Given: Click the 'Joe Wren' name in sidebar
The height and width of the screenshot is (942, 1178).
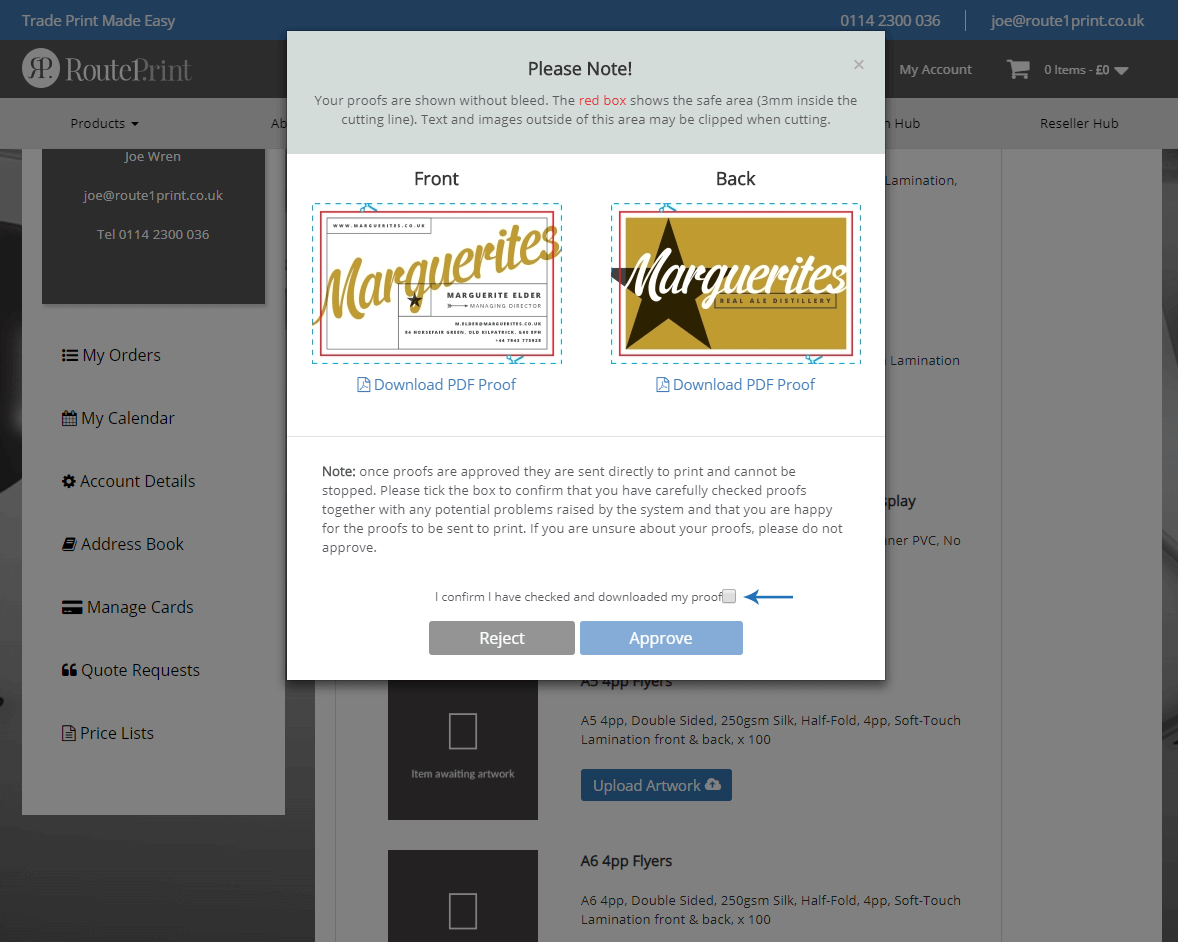Looking at the screenshot, I should click(153, 156).
